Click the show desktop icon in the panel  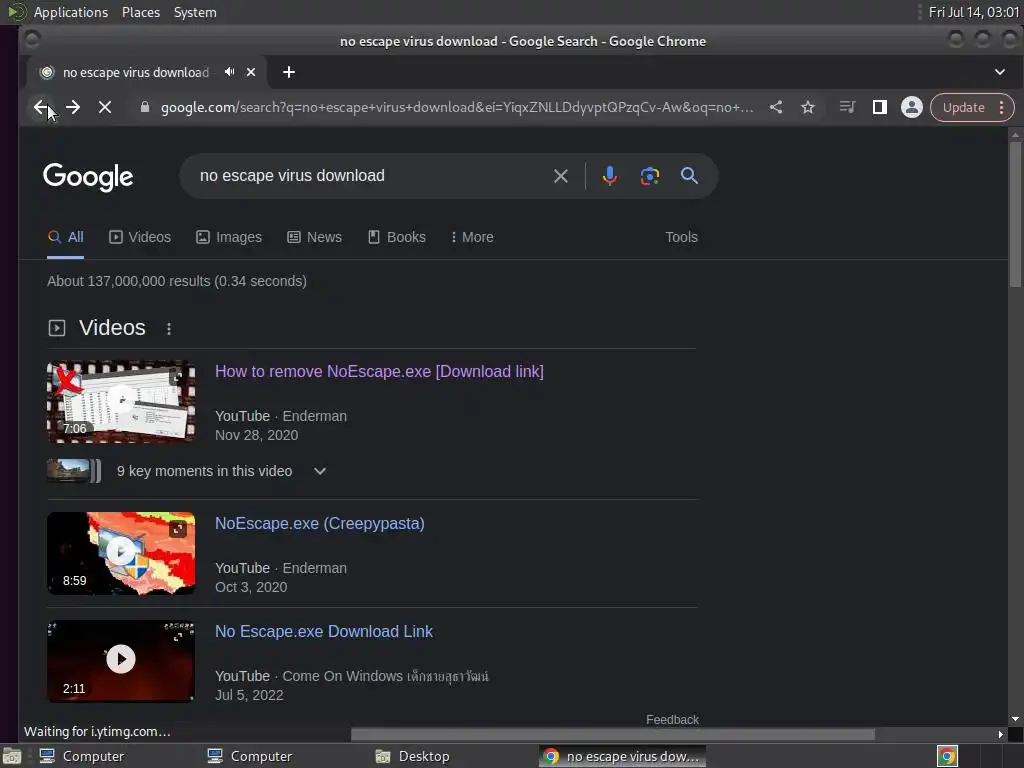pos(12,756)
